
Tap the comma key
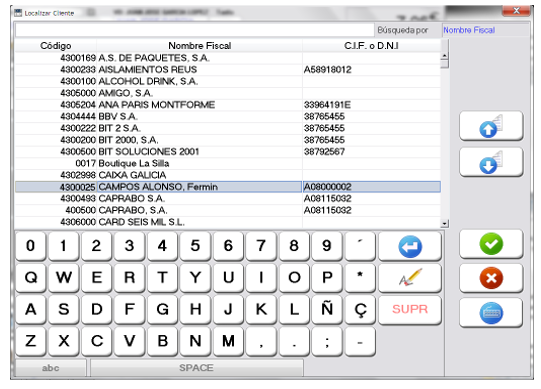[261, 341]
